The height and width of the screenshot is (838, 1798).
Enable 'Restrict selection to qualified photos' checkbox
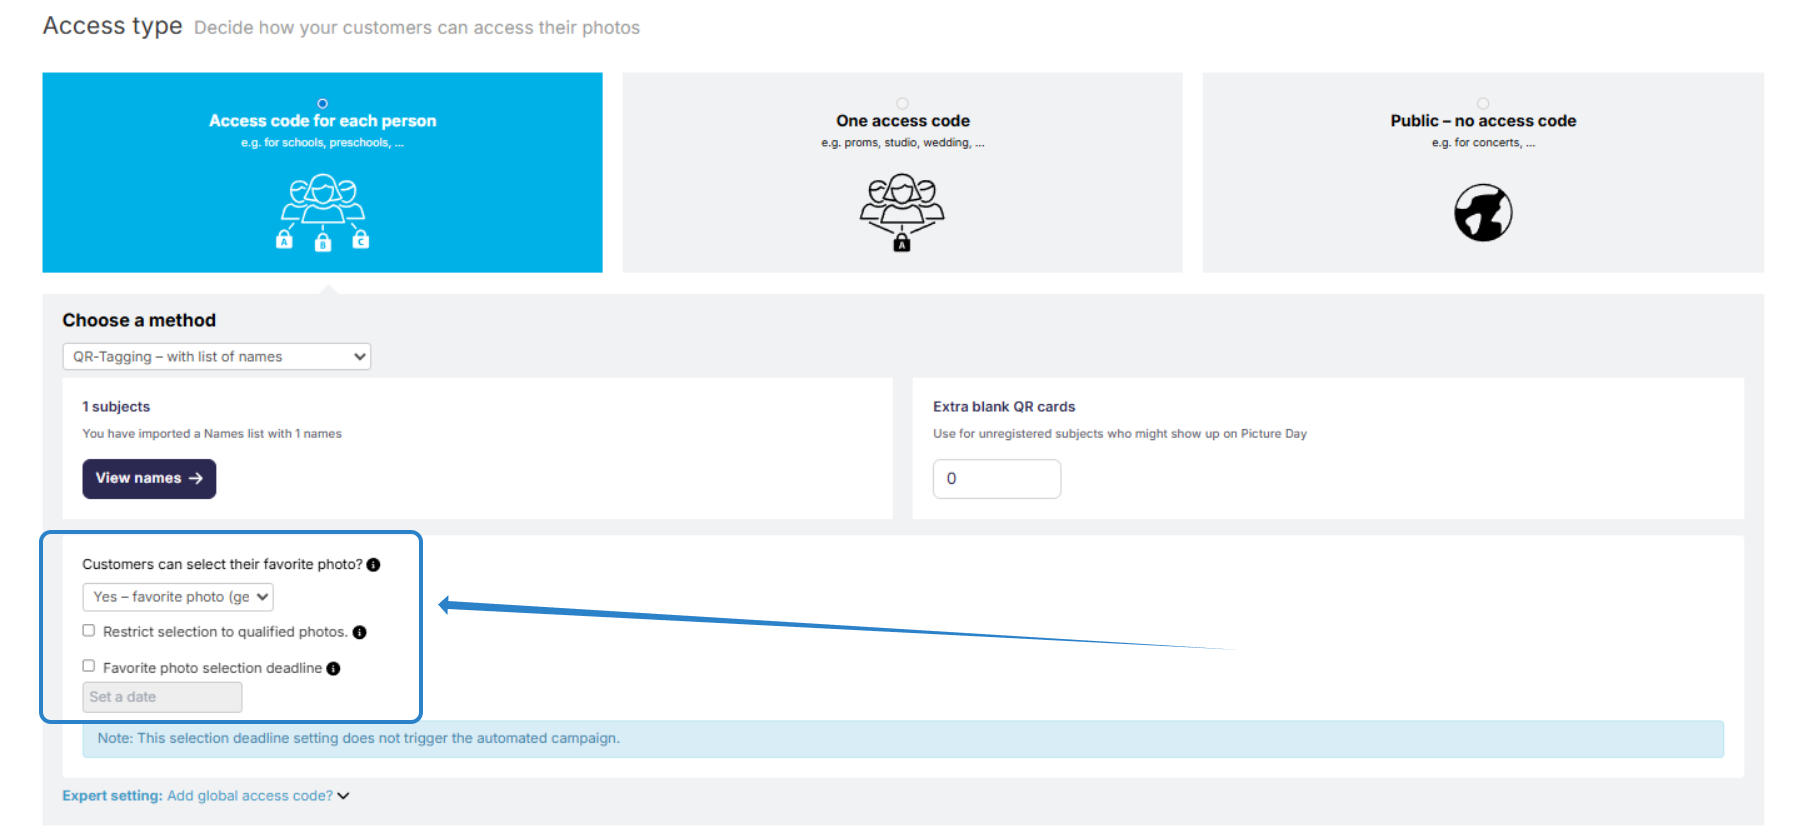click(x=89, y=631)
